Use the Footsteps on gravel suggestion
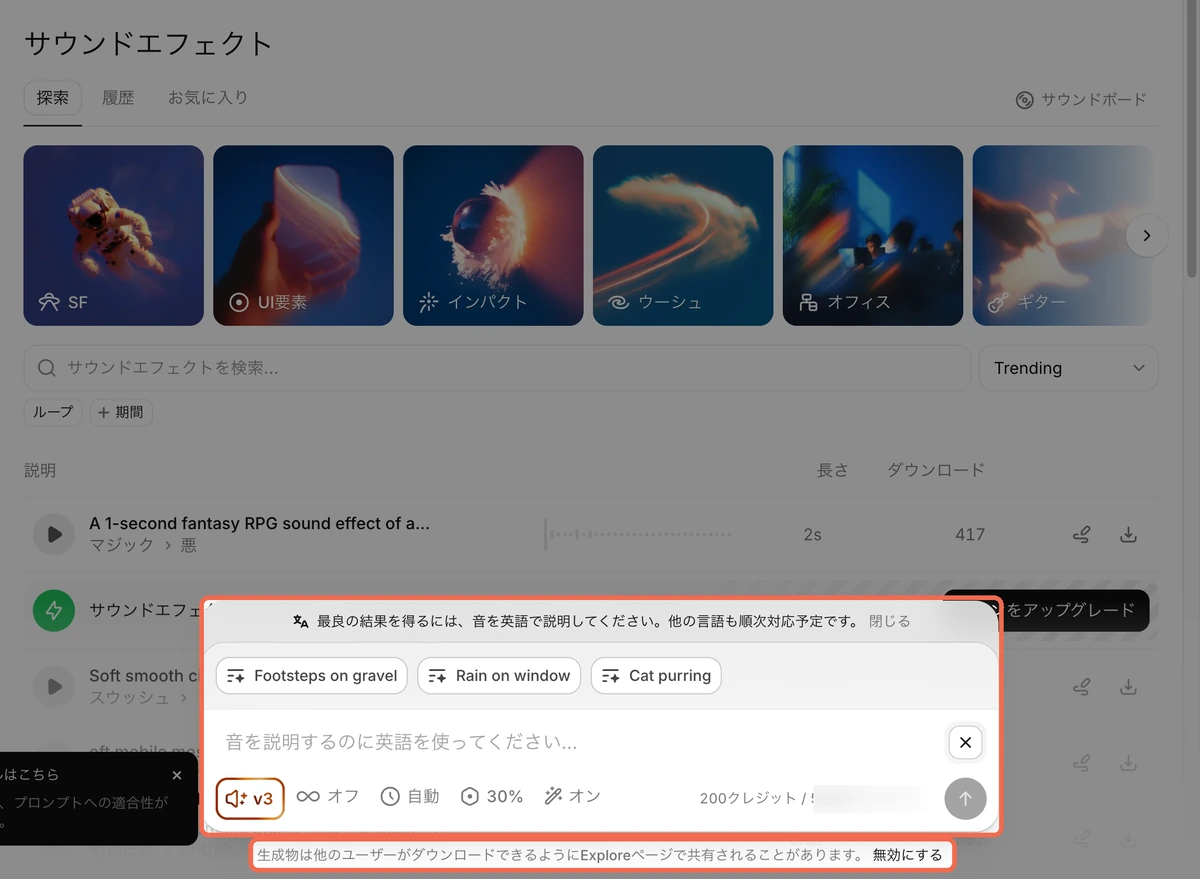The image size is (1200, 879). [312, 676]
